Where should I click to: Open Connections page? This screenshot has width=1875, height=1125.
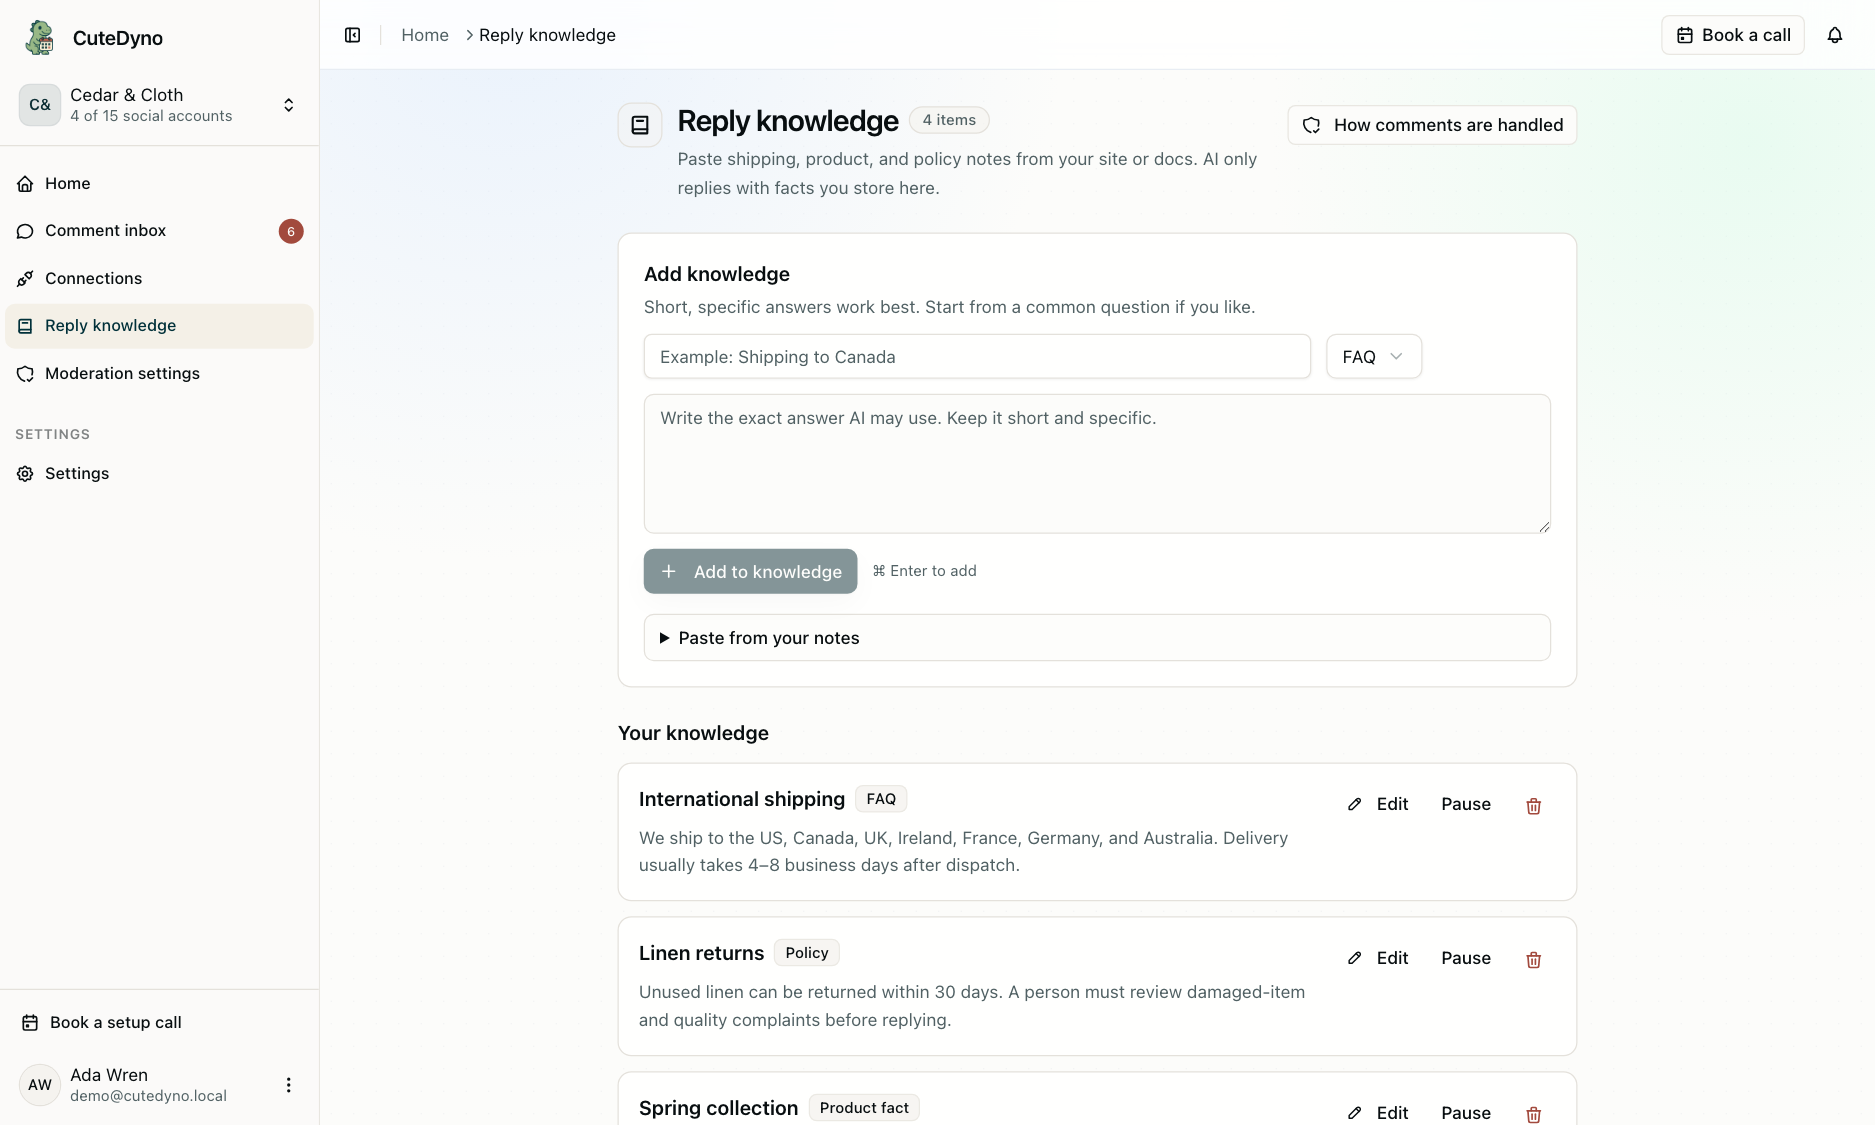pyautogui.click(x=159, y=278)
